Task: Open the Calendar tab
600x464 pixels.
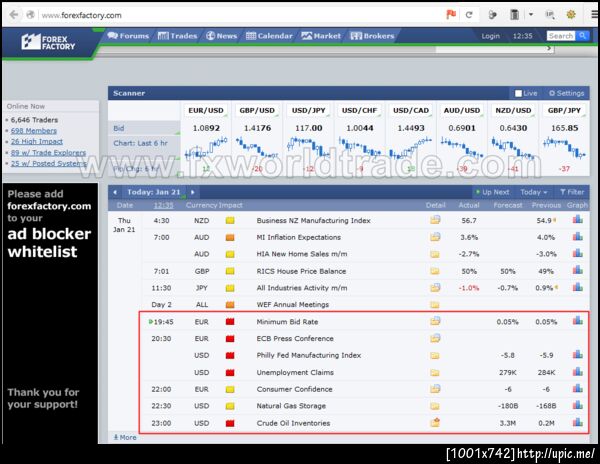Action: [x=269, y=36]
